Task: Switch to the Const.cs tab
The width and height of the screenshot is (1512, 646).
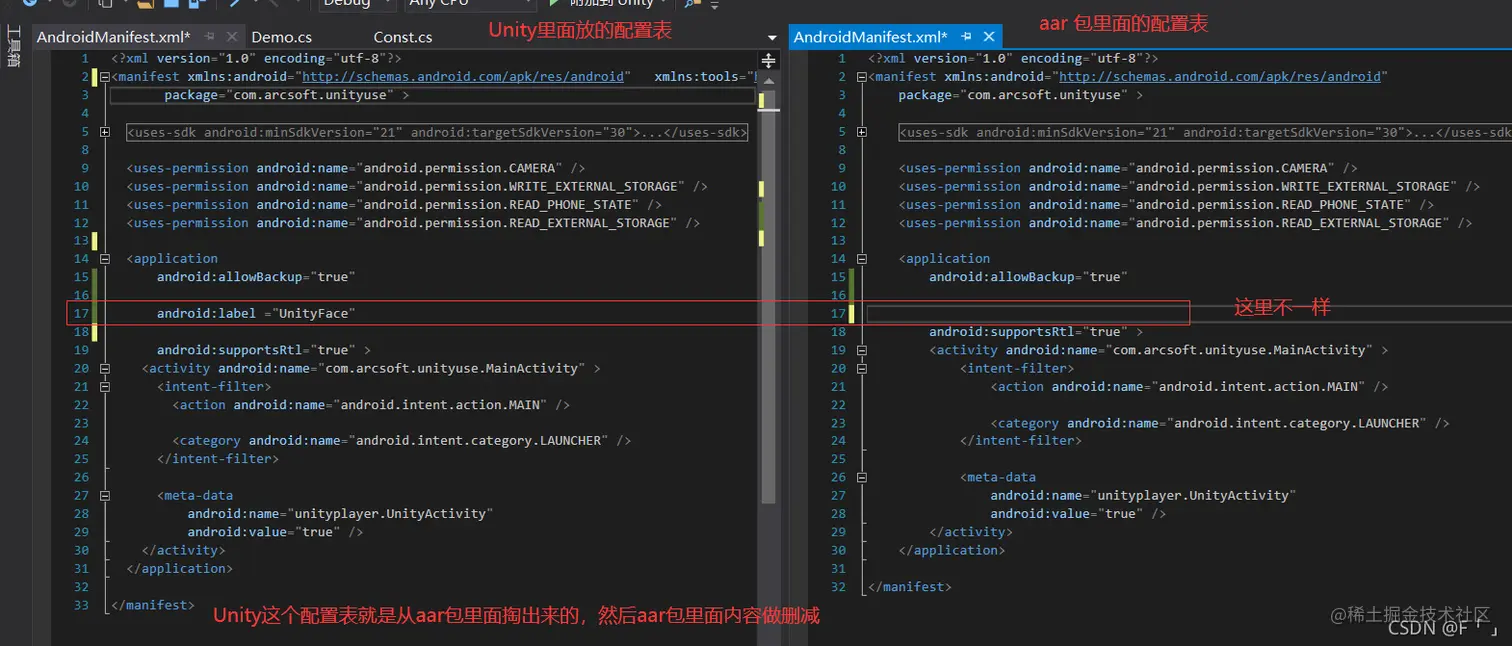Action: [x=402, y=37]
